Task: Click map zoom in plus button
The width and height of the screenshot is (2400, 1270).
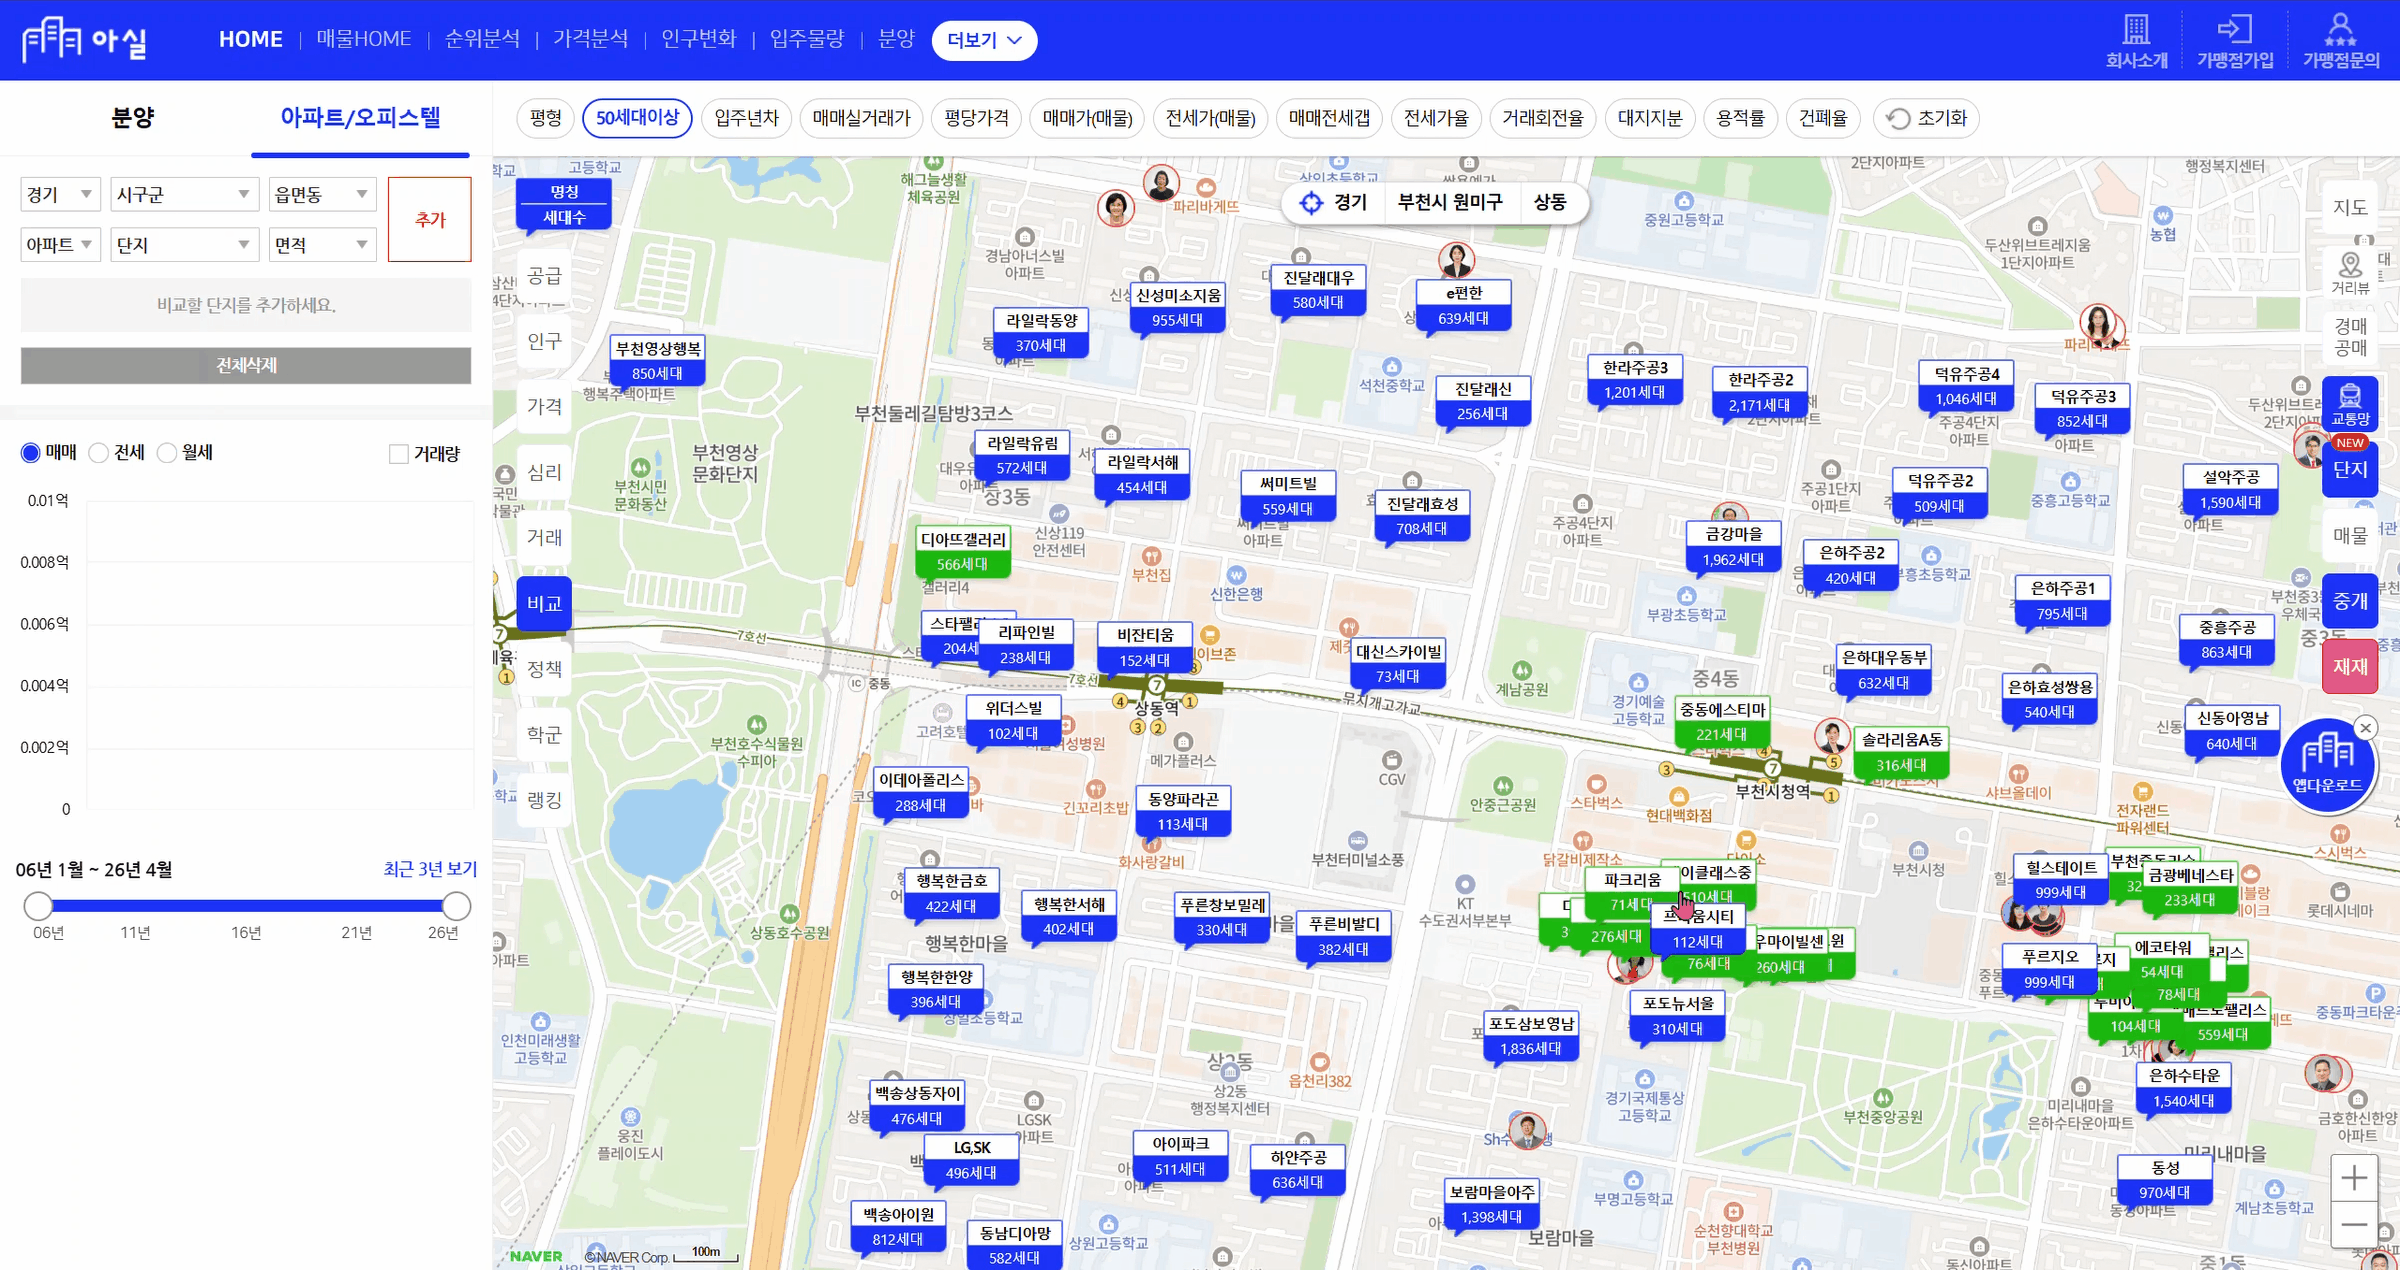Action: pos(2353,1178)
